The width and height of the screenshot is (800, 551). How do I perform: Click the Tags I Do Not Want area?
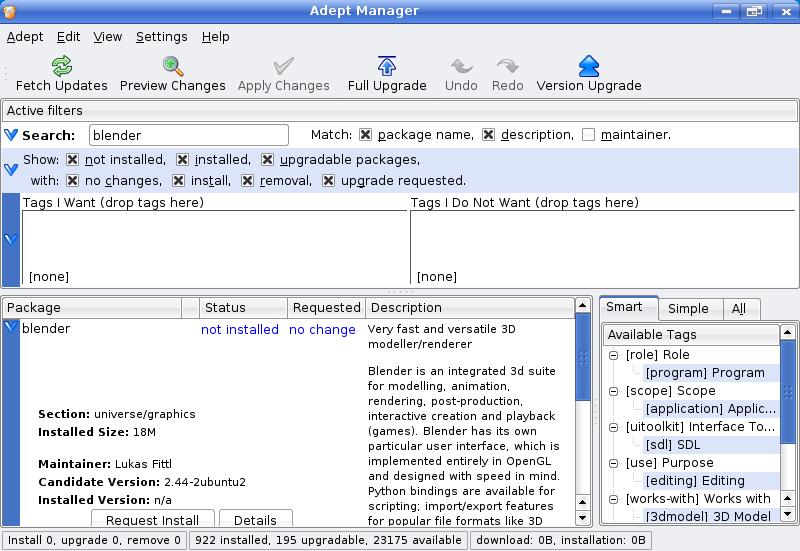[603, 247]
